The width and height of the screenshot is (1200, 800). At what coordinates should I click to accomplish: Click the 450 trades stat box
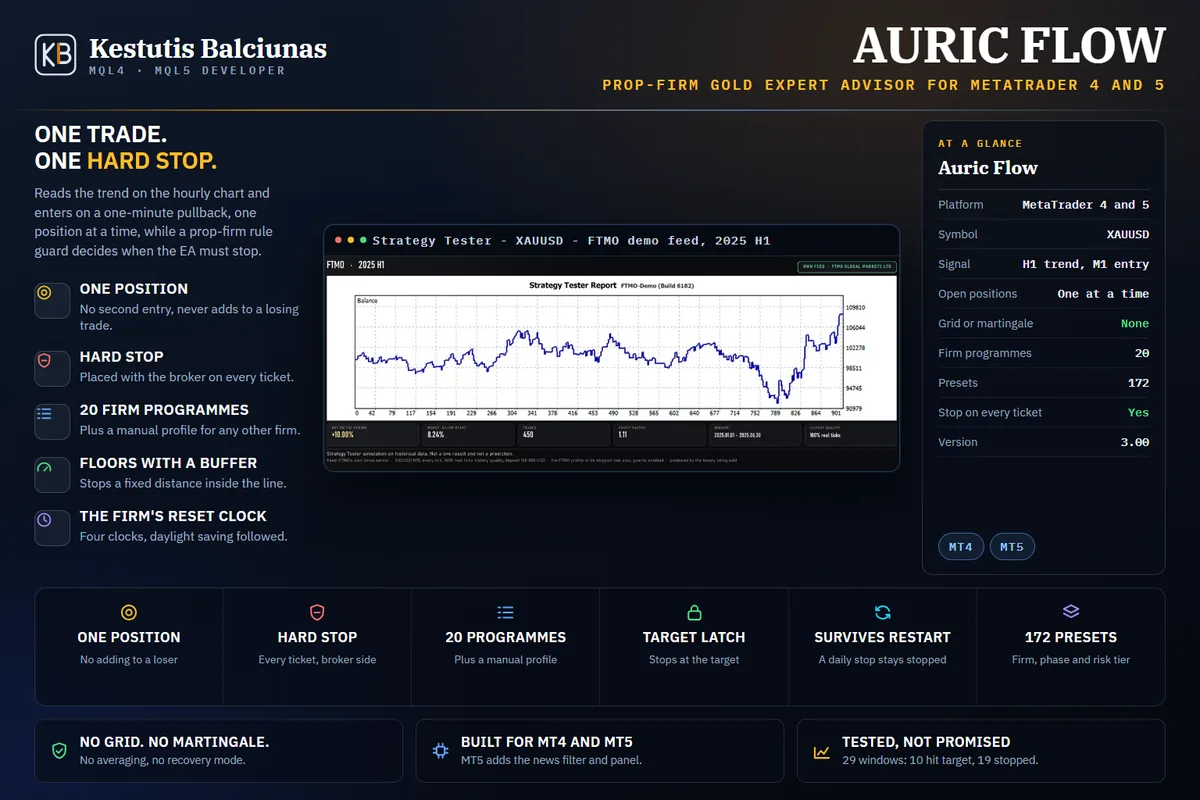pos(564,434)
